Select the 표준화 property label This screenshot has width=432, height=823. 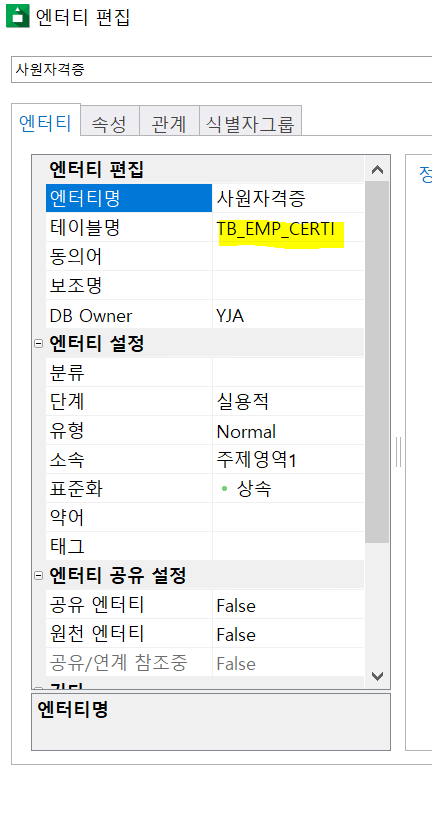tap(76, 489)
